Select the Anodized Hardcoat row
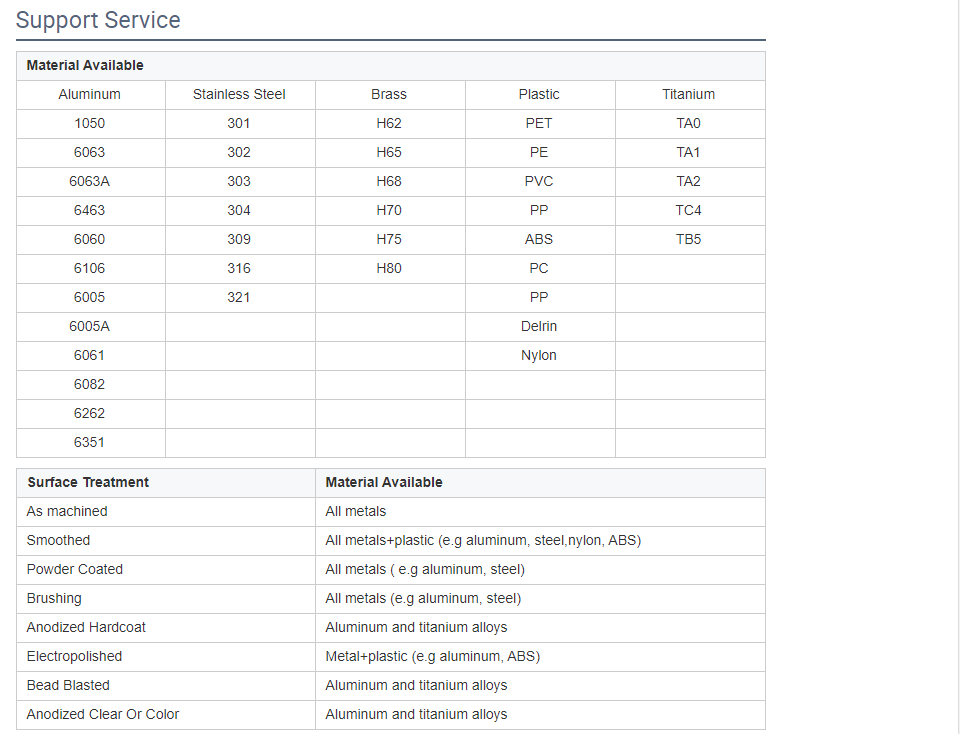960x734 pixels. 391,628
